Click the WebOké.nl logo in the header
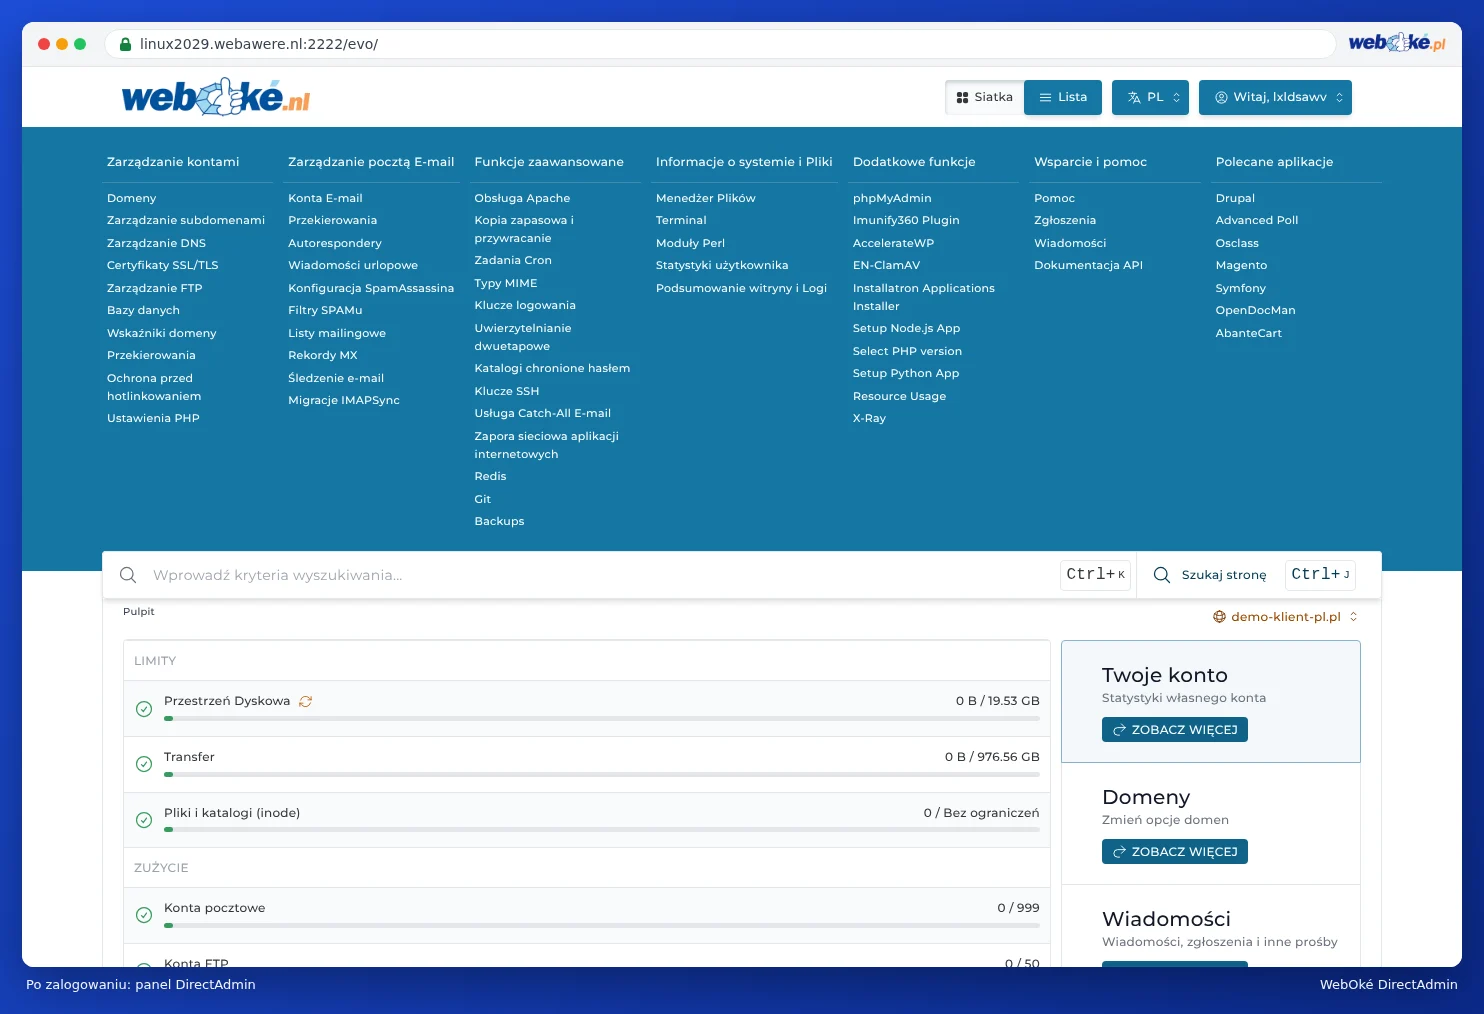This screenshot has width=1484, height=1014. click(216, 97)
